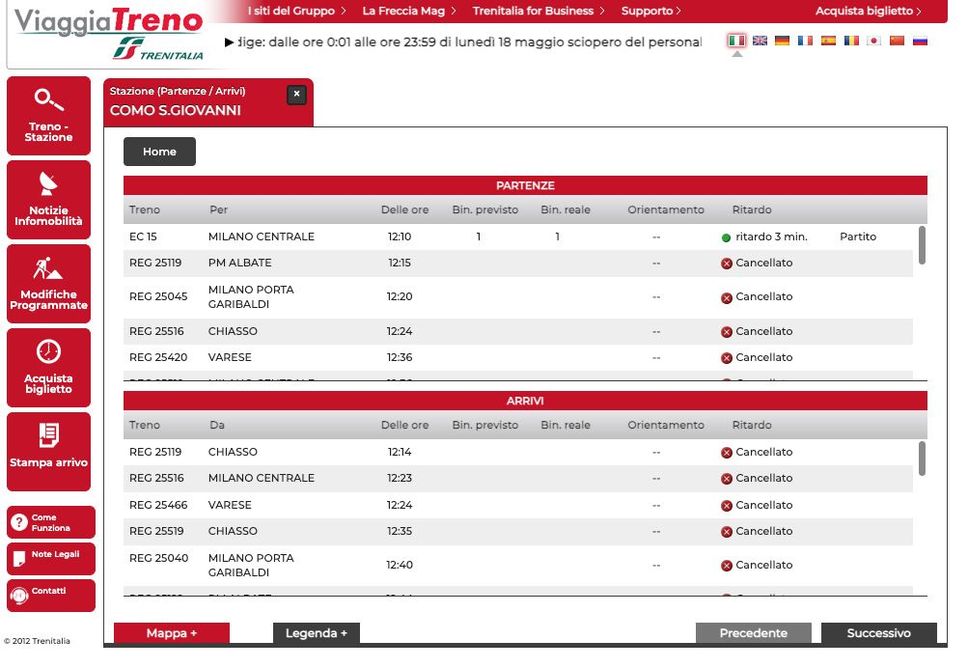The image size is (968, 668).
Task: Switch language to German flag
Action: (x=782, y=41)
